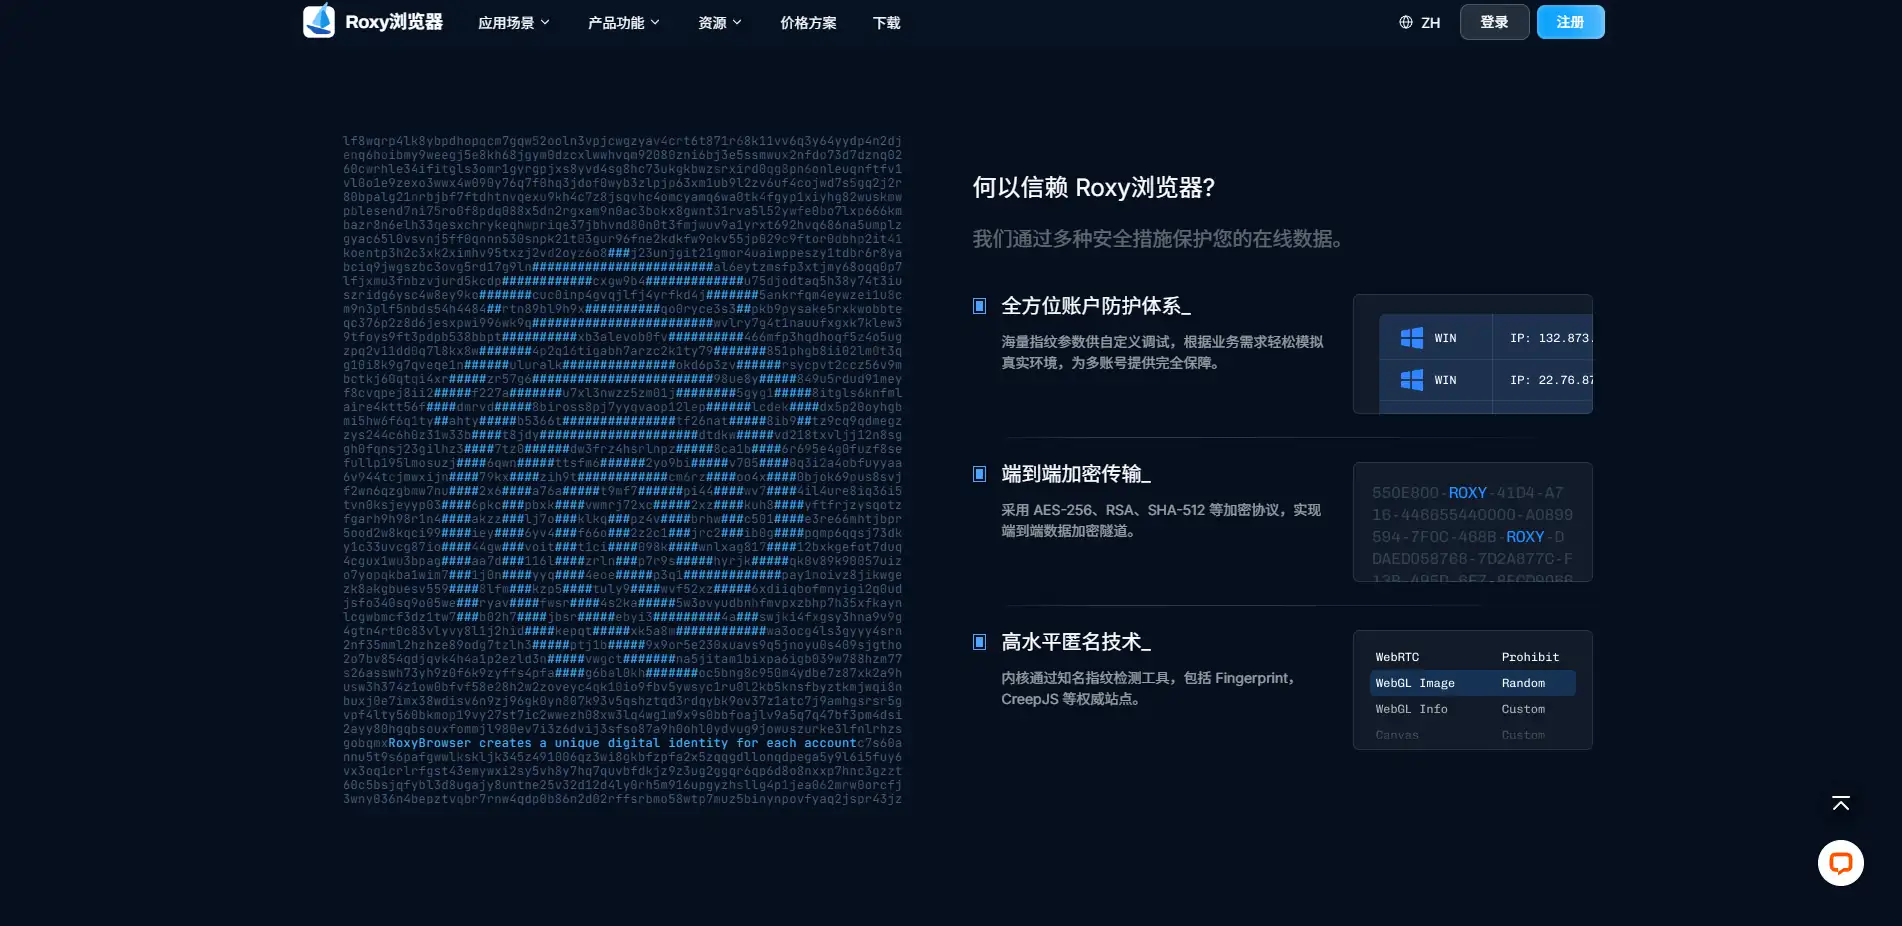Click the Prohibit value for WebRTC
1902x926 pixels.
1530,657
